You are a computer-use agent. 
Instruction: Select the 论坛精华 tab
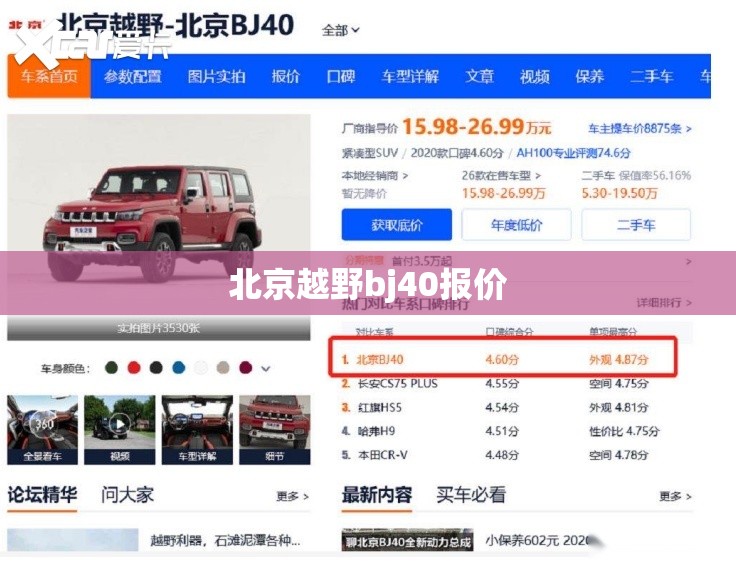42,495
